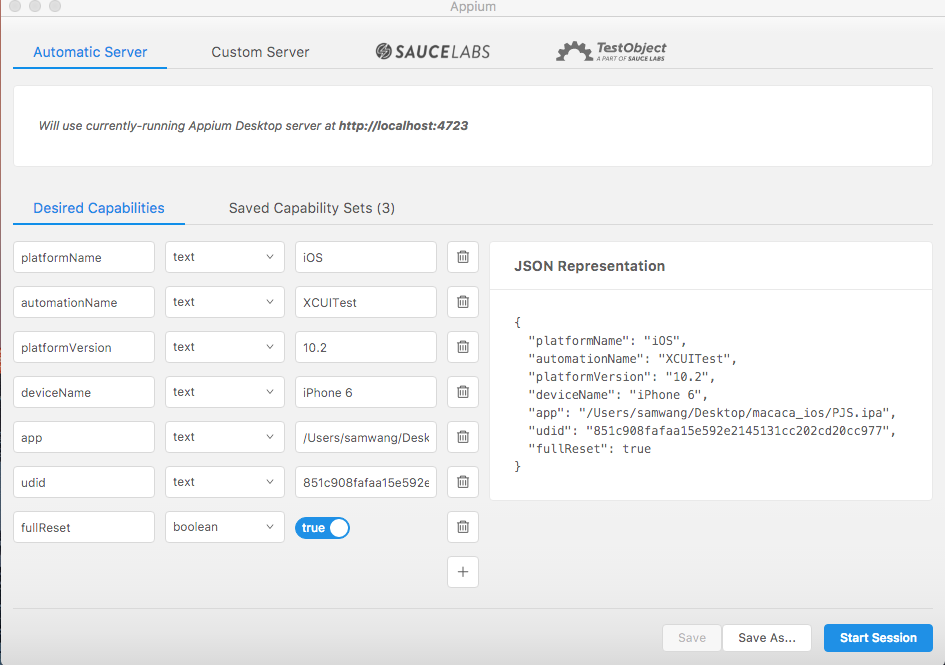The height and width of the screenshot is (665, 945).
Task: Edit the app capability name field
Action: click(x=84, y=437)
